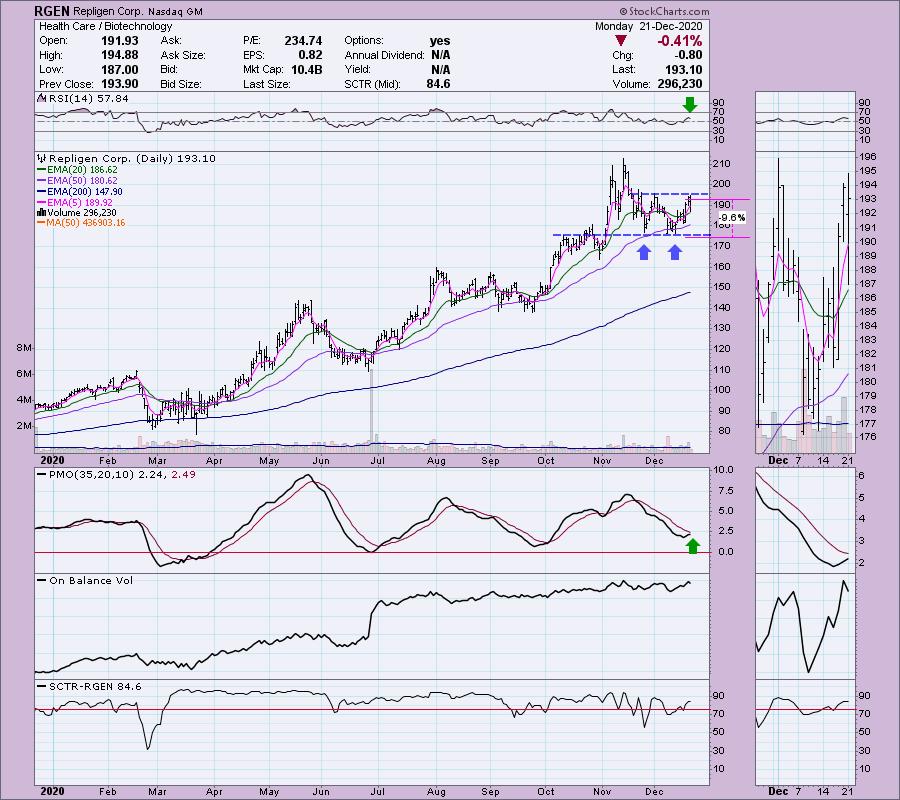Click the -9.6% measurement label
Screen dimensions: 900x800
coord(732,218)
